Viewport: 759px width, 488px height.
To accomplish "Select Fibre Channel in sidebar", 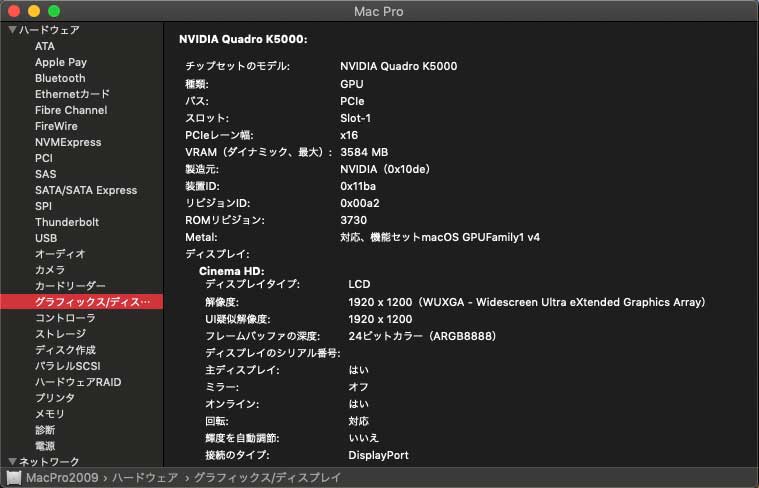I will tap(71, 110).
